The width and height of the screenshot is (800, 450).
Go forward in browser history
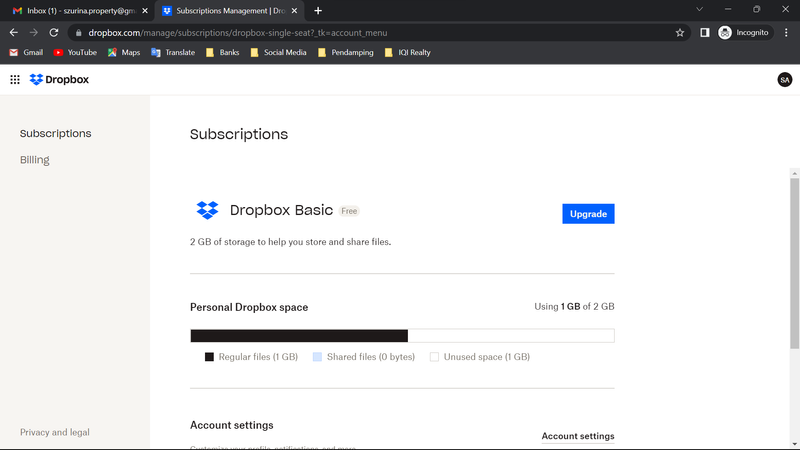click(x=34, y=33)
